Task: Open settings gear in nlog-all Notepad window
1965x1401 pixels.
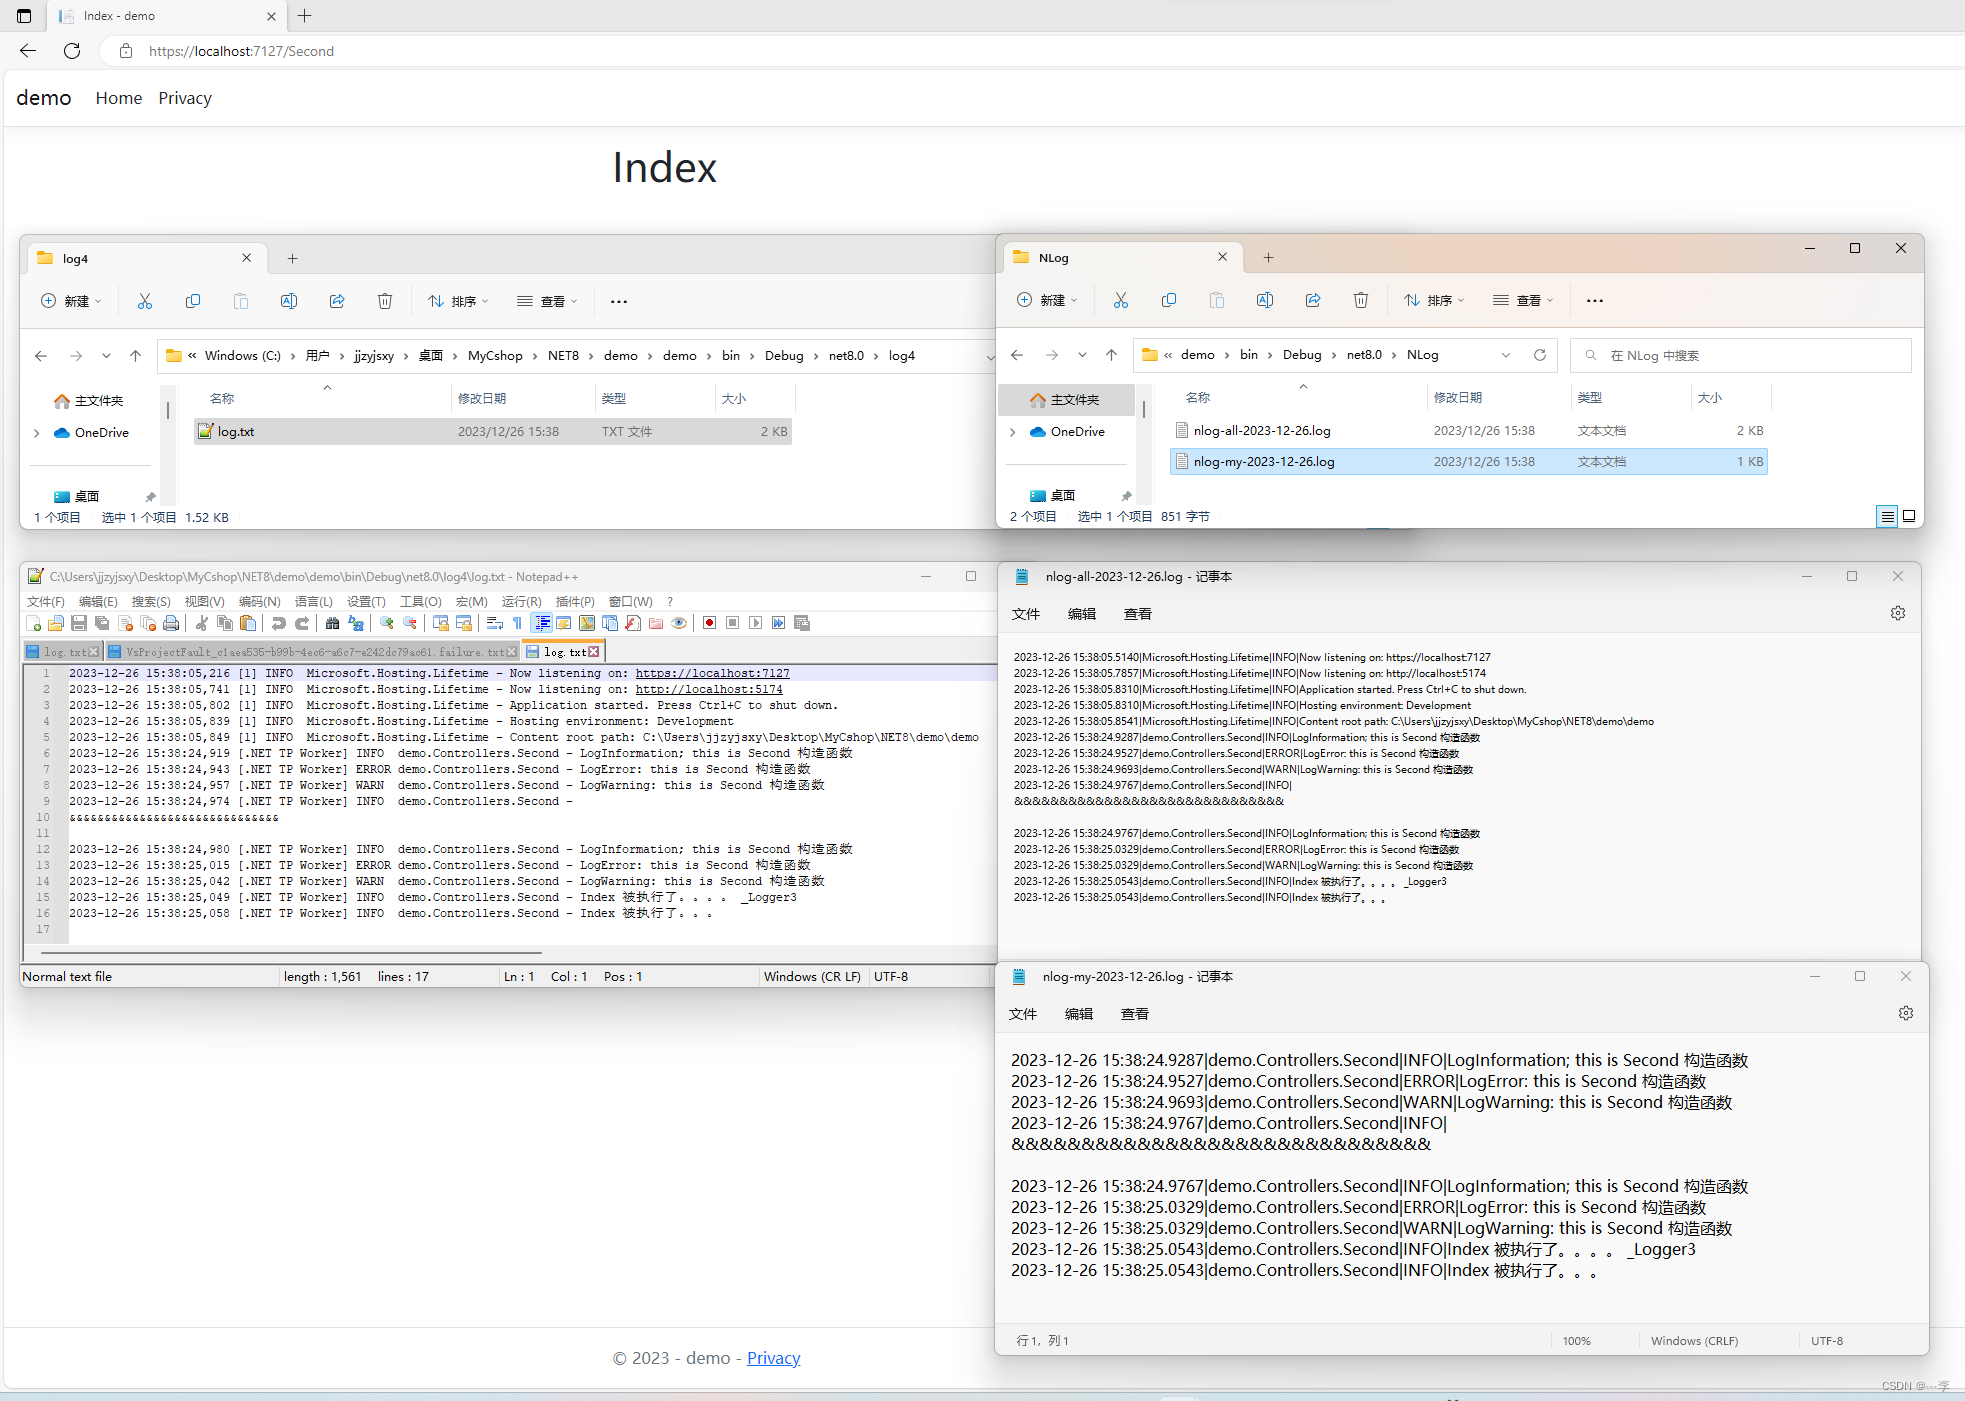Action: 1898,613
